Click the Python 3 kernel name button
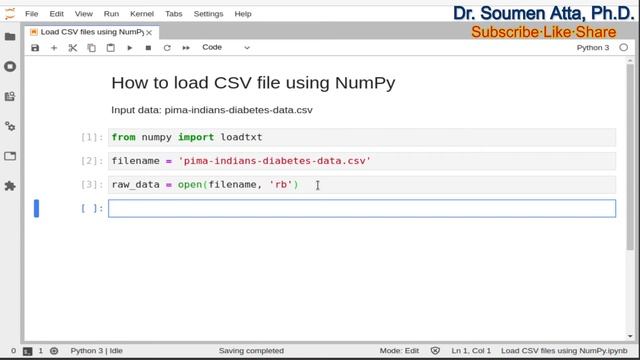Screen dimensions: 640x360 pos(593,48)
